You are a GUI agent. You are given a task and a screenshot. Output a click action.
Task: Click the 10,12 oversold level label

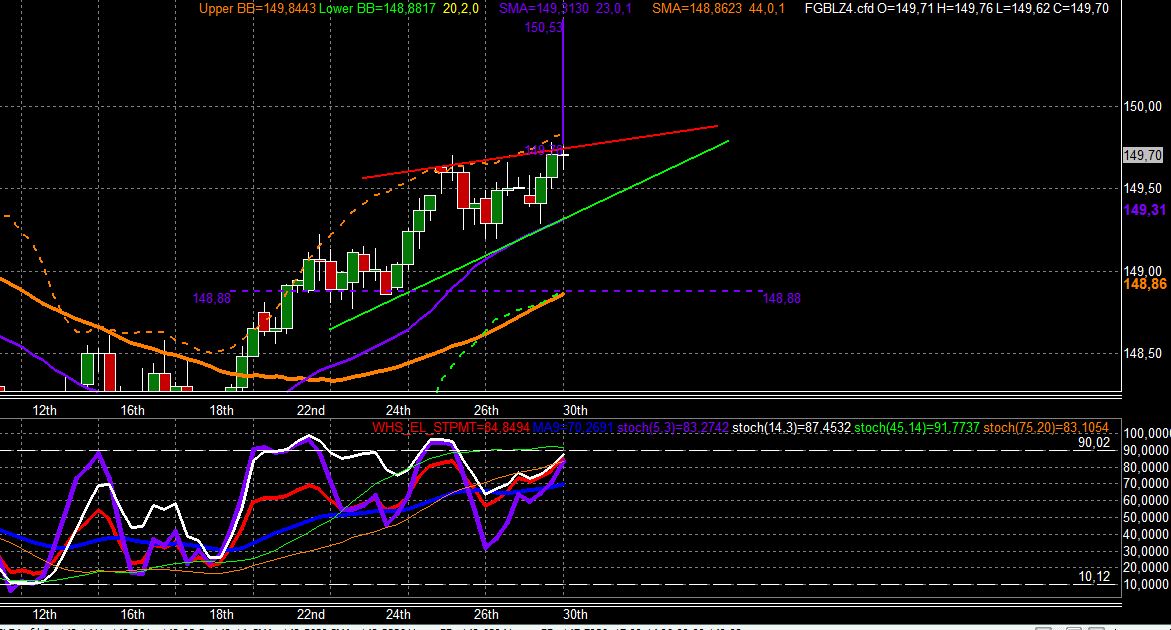(x=1094, y=576)
